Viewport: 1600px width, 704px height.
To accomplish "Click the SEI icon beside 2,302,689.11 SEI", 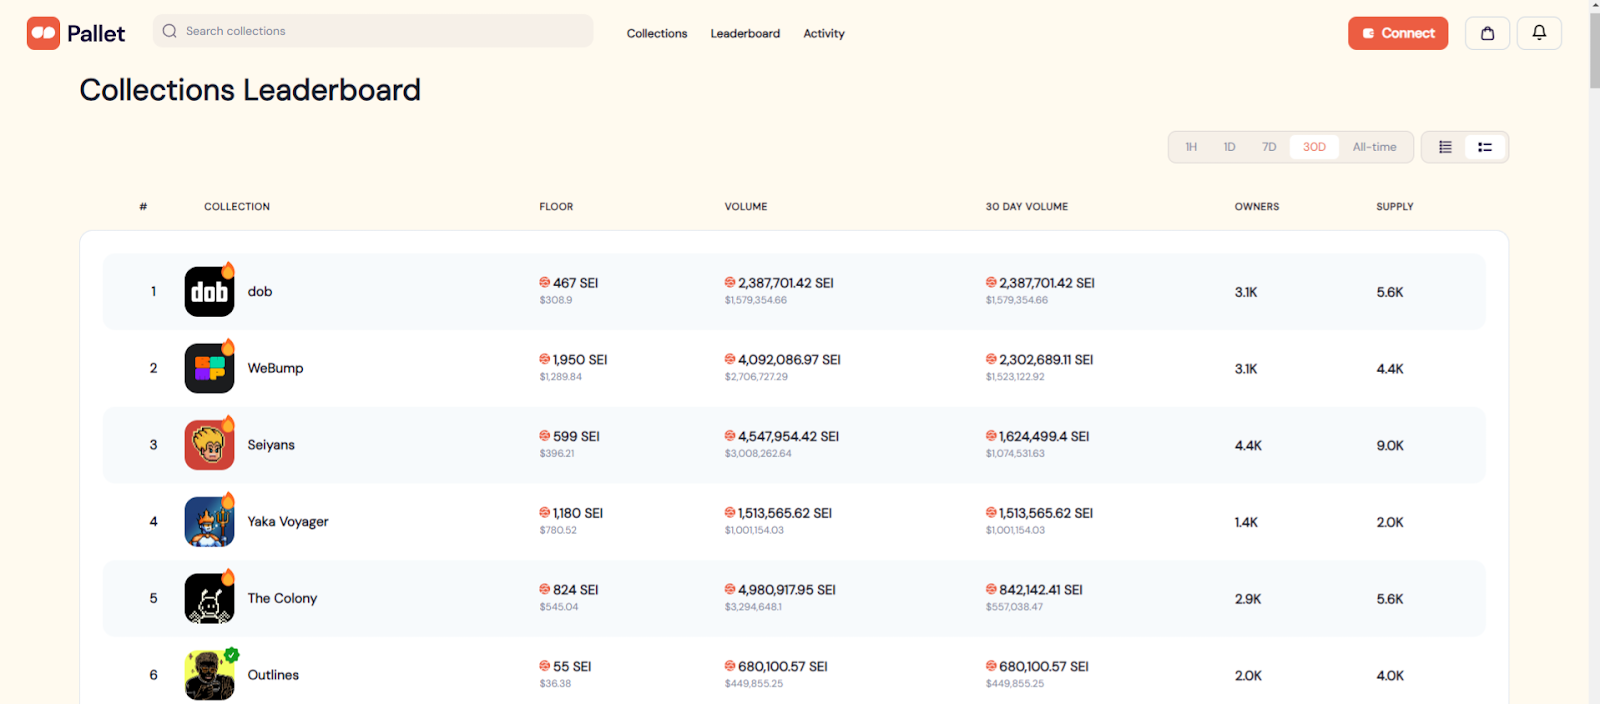I will (991, 359).
